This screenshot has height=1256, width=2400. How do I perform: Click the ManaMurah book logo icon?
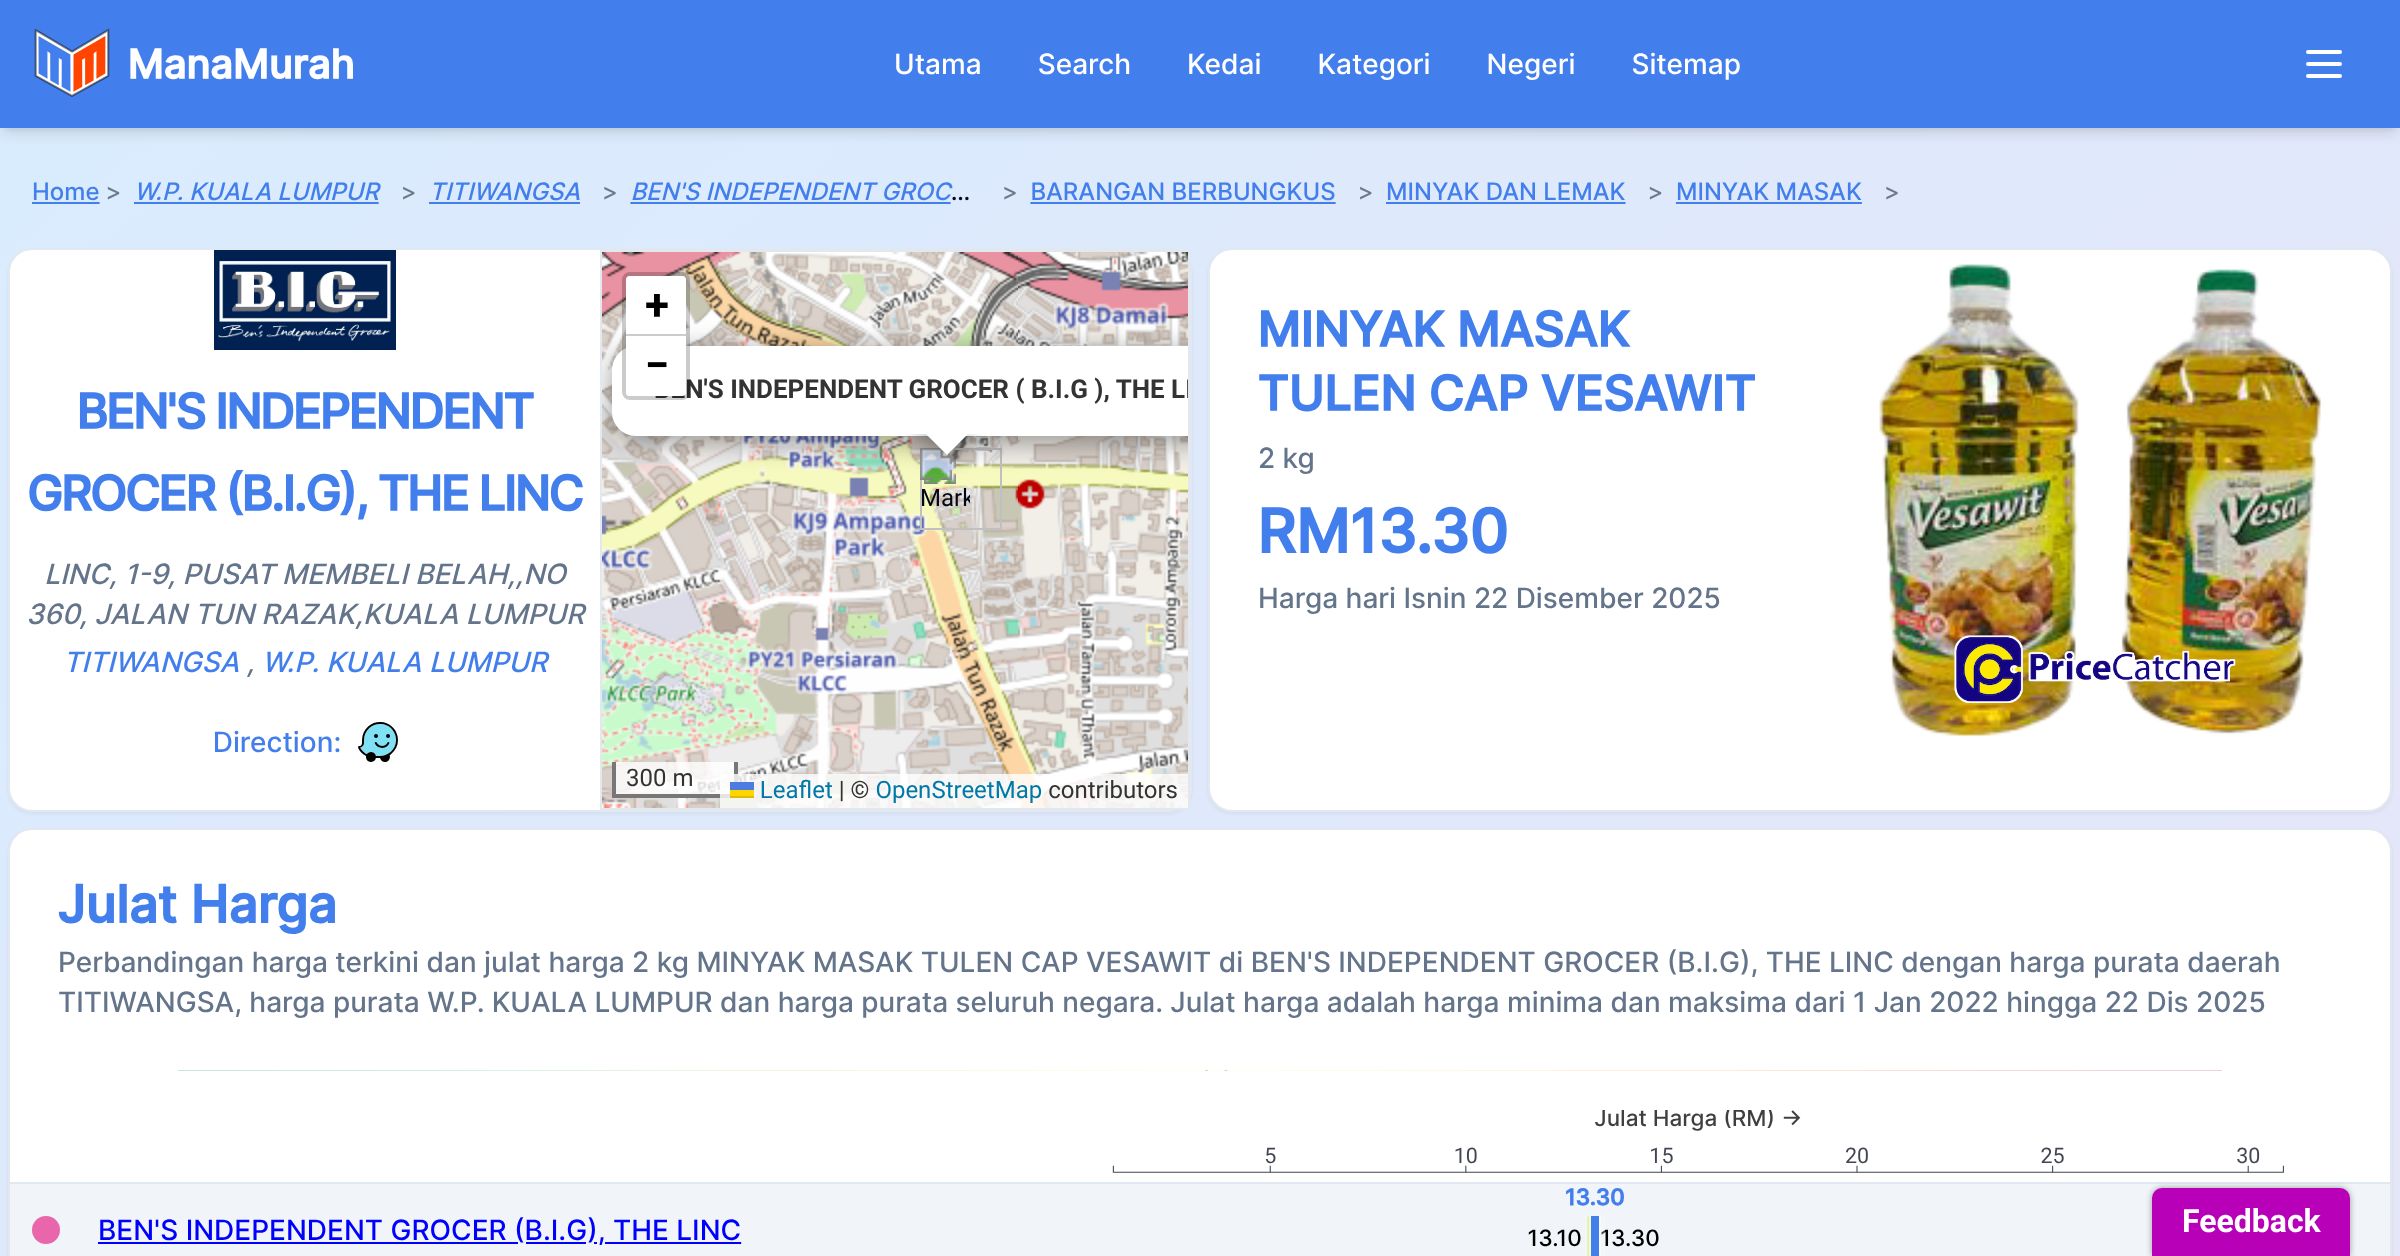pyautogui.click(x=71, y=63)
